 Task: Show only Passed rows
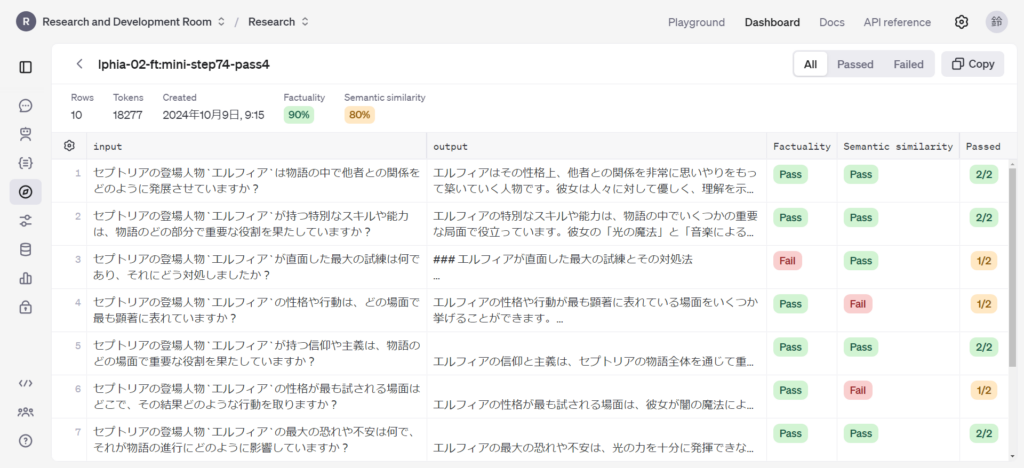[855, 64]
